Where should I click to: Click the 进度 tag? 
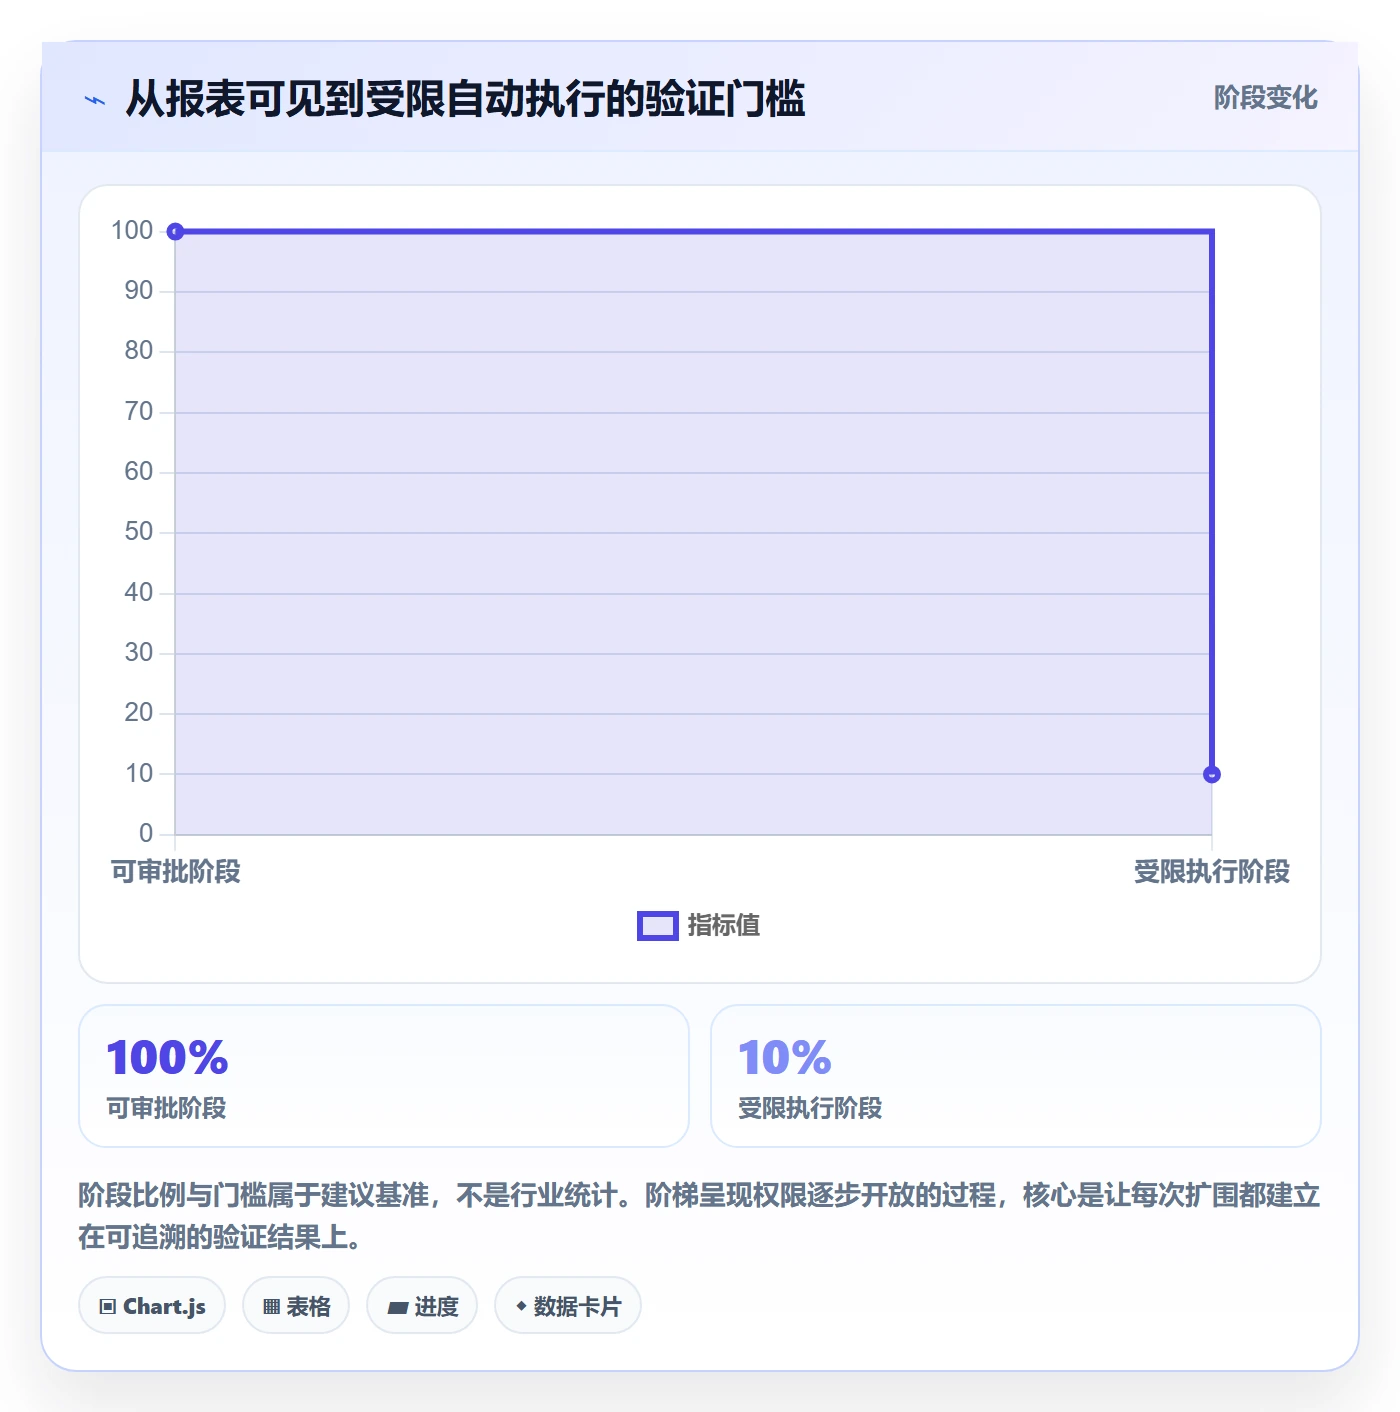coord(422,1306)
